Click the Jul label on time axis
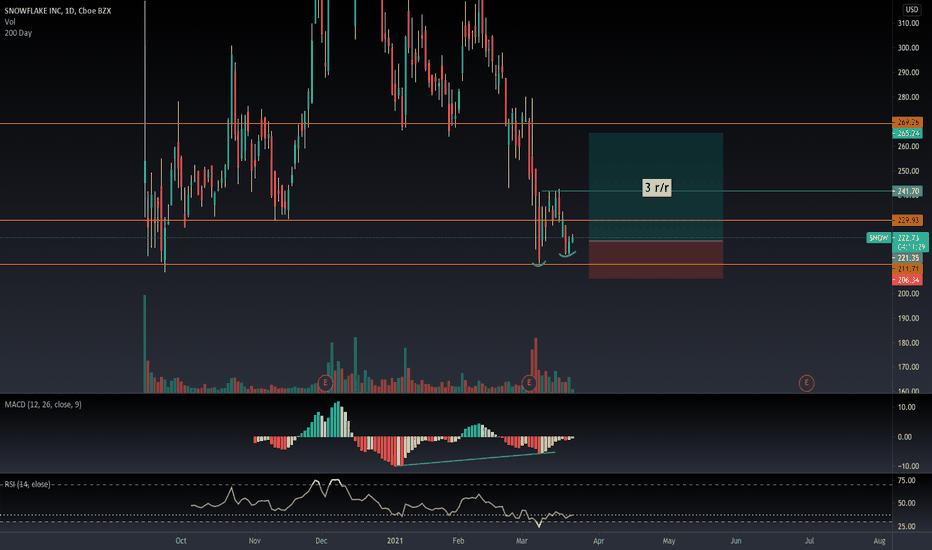Screen dimensions: 932x550 [809, 540]
